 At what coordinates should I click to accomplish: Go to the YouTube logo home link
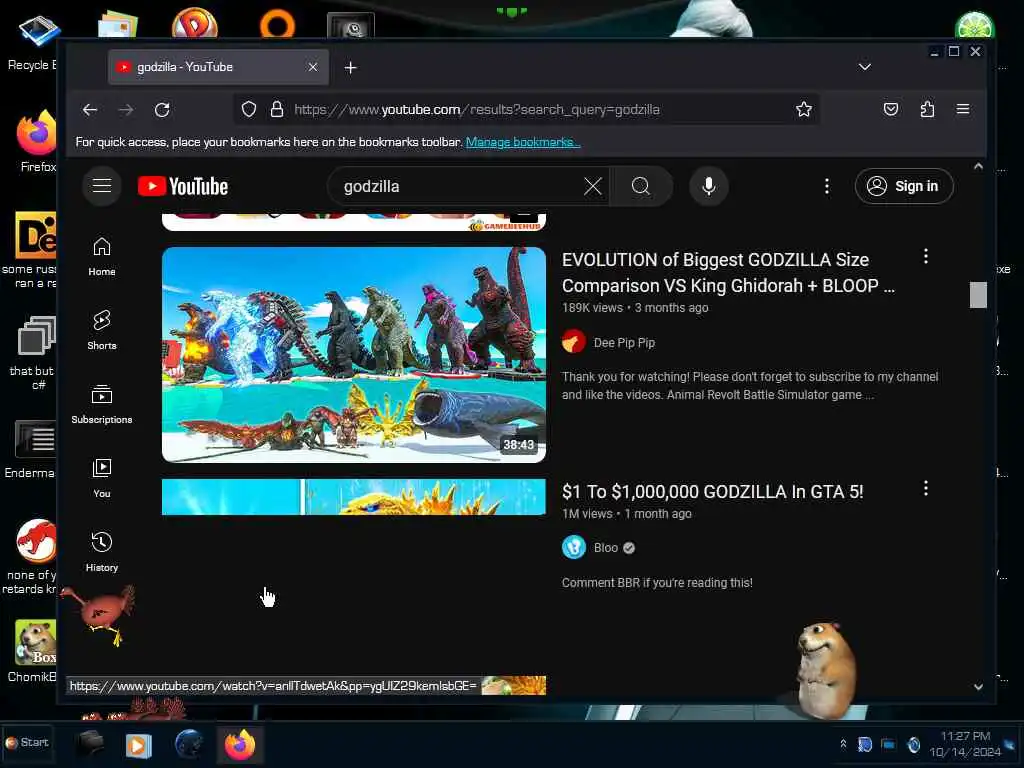tap(183, 187)
